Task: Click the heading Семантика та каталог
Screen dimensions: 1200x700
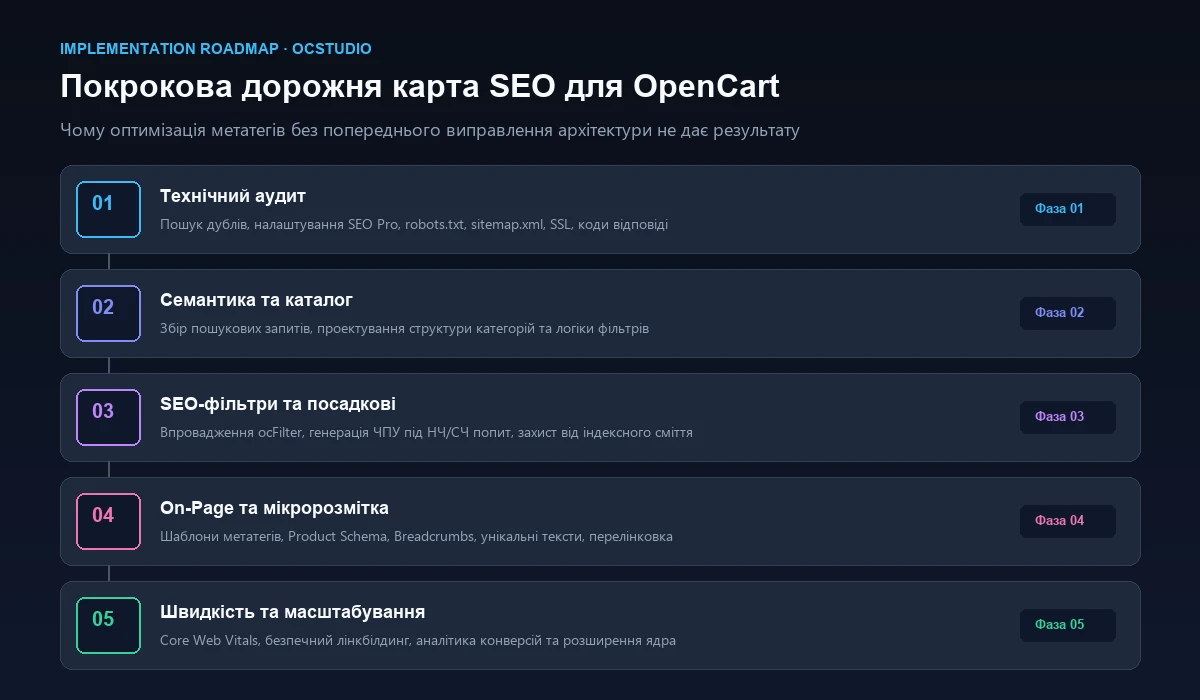Action: tap(256, 300)
